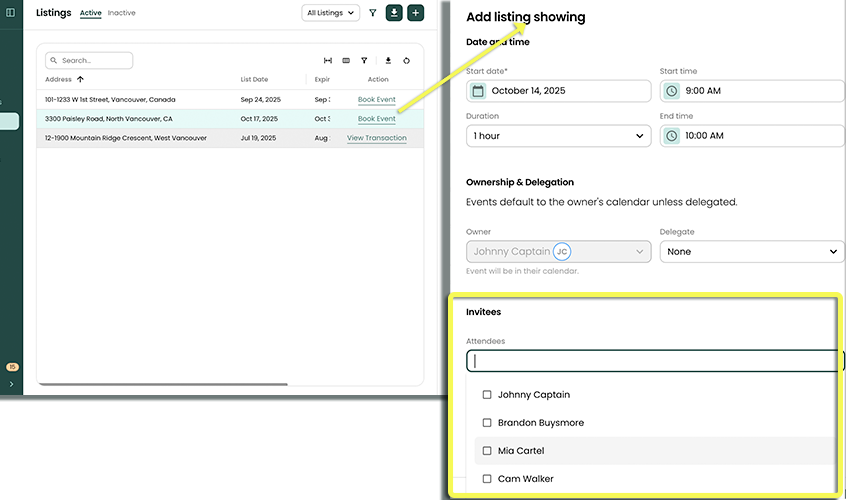
Task: Click the table export download icon
Action: 388,61
